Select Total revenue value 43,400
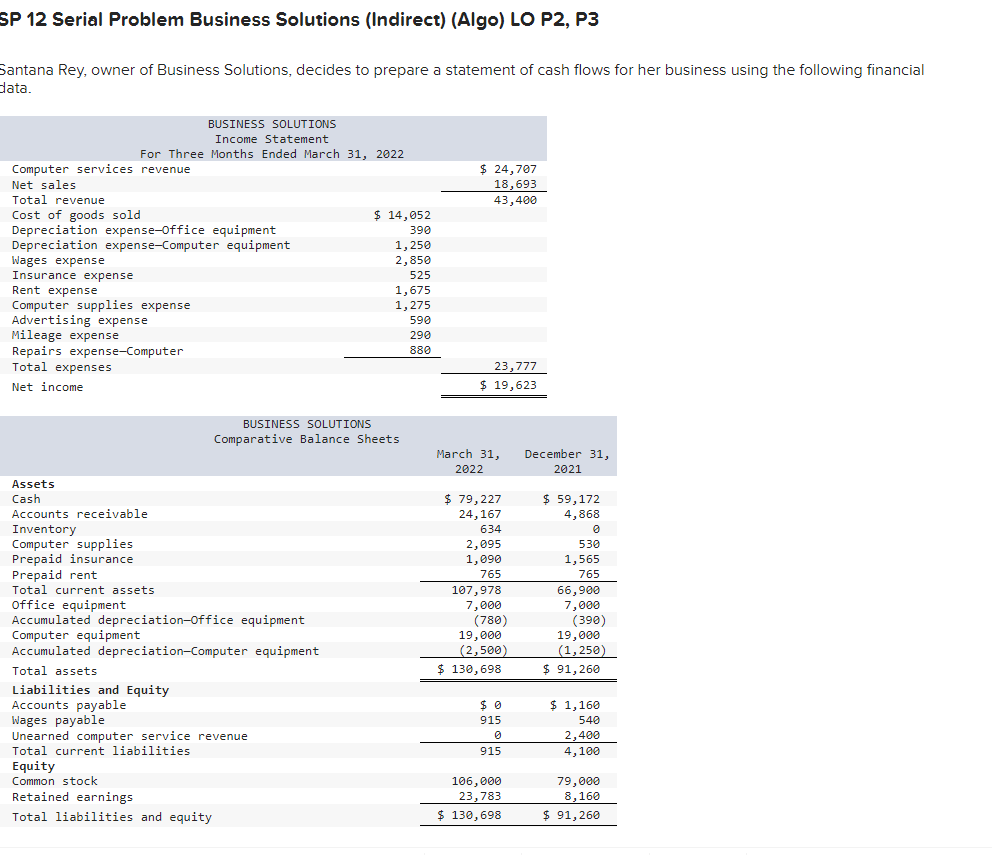 point(515,200)
